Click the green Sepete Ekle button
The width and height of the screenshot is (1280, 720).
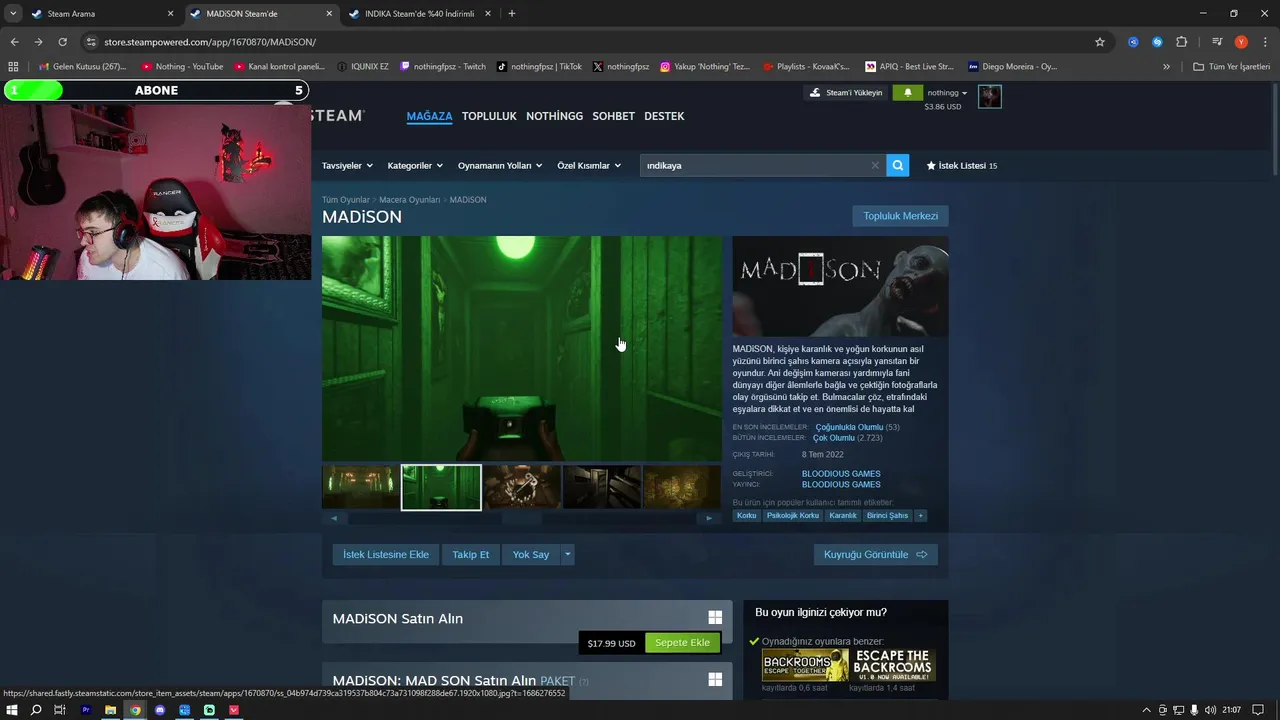pos(682,643)
